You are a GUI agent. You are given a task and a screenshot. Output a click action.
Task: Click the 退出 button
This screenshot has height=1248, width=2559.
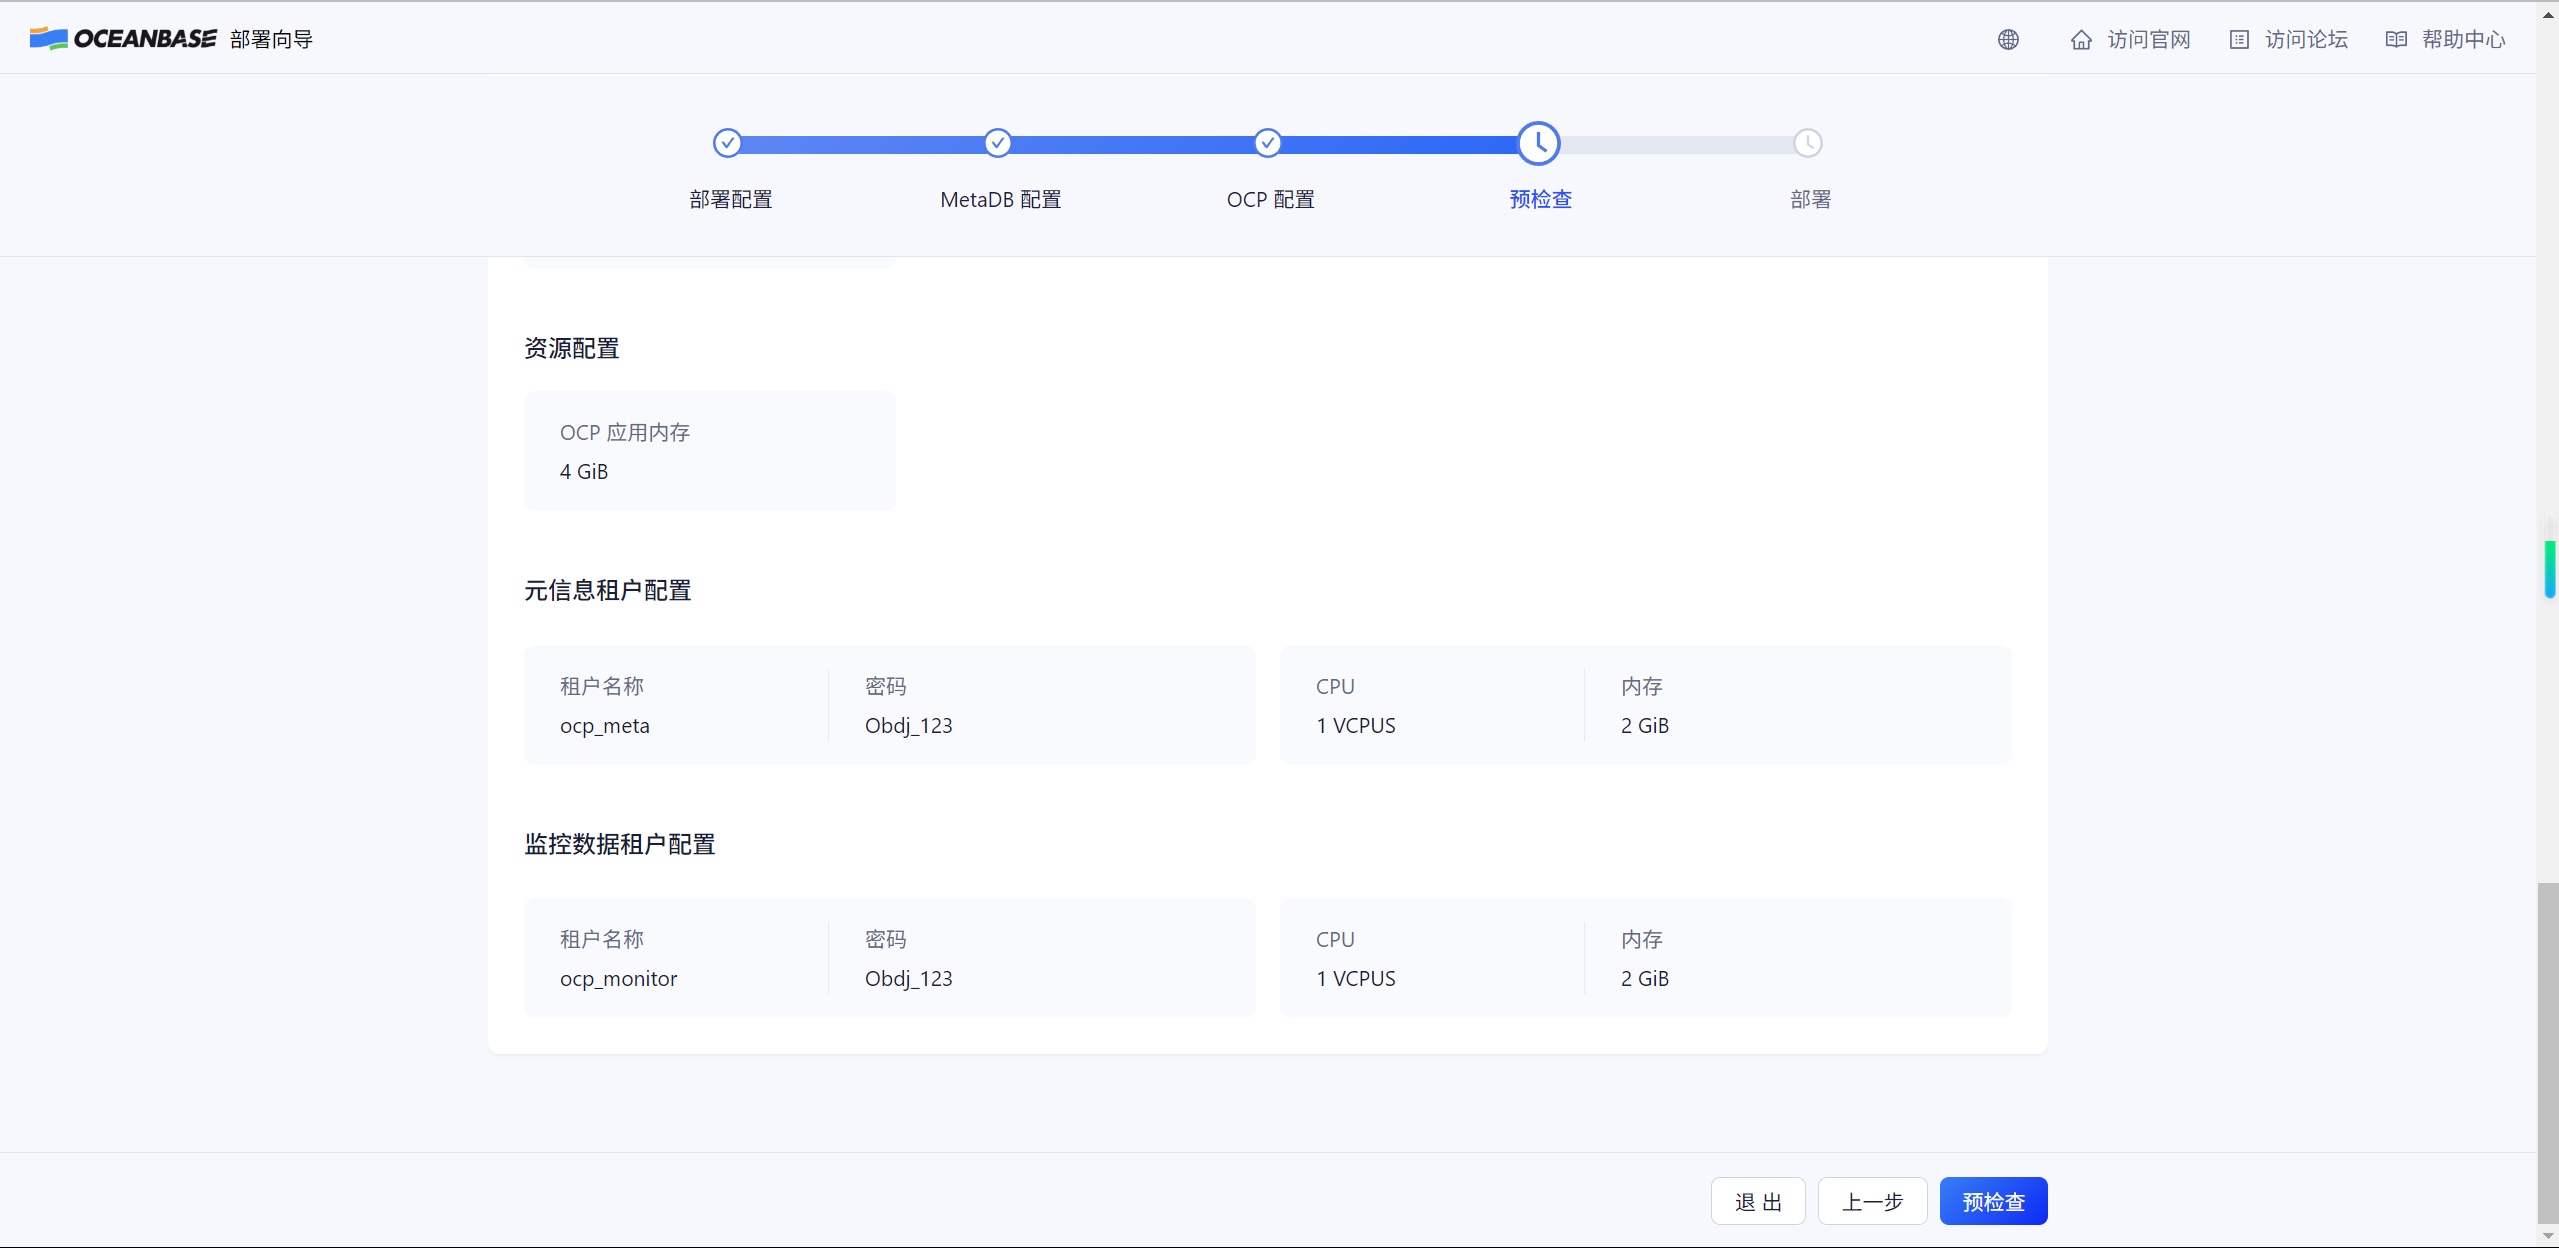click(x=1758, y=1201)
